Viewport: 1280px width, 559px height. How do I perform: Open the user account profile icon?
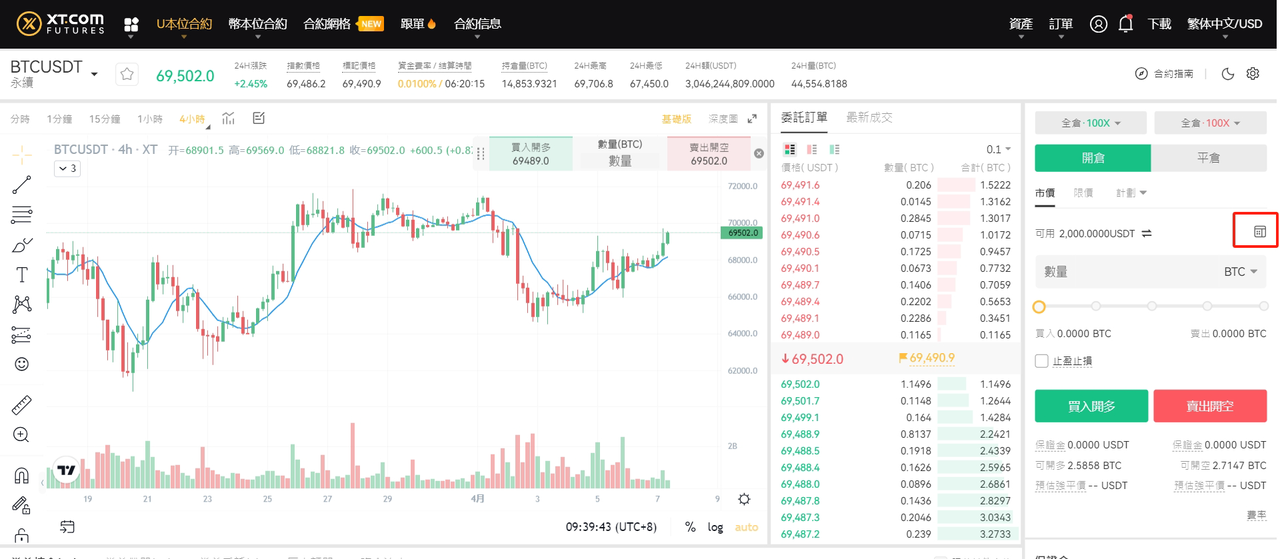(1098, 24)
